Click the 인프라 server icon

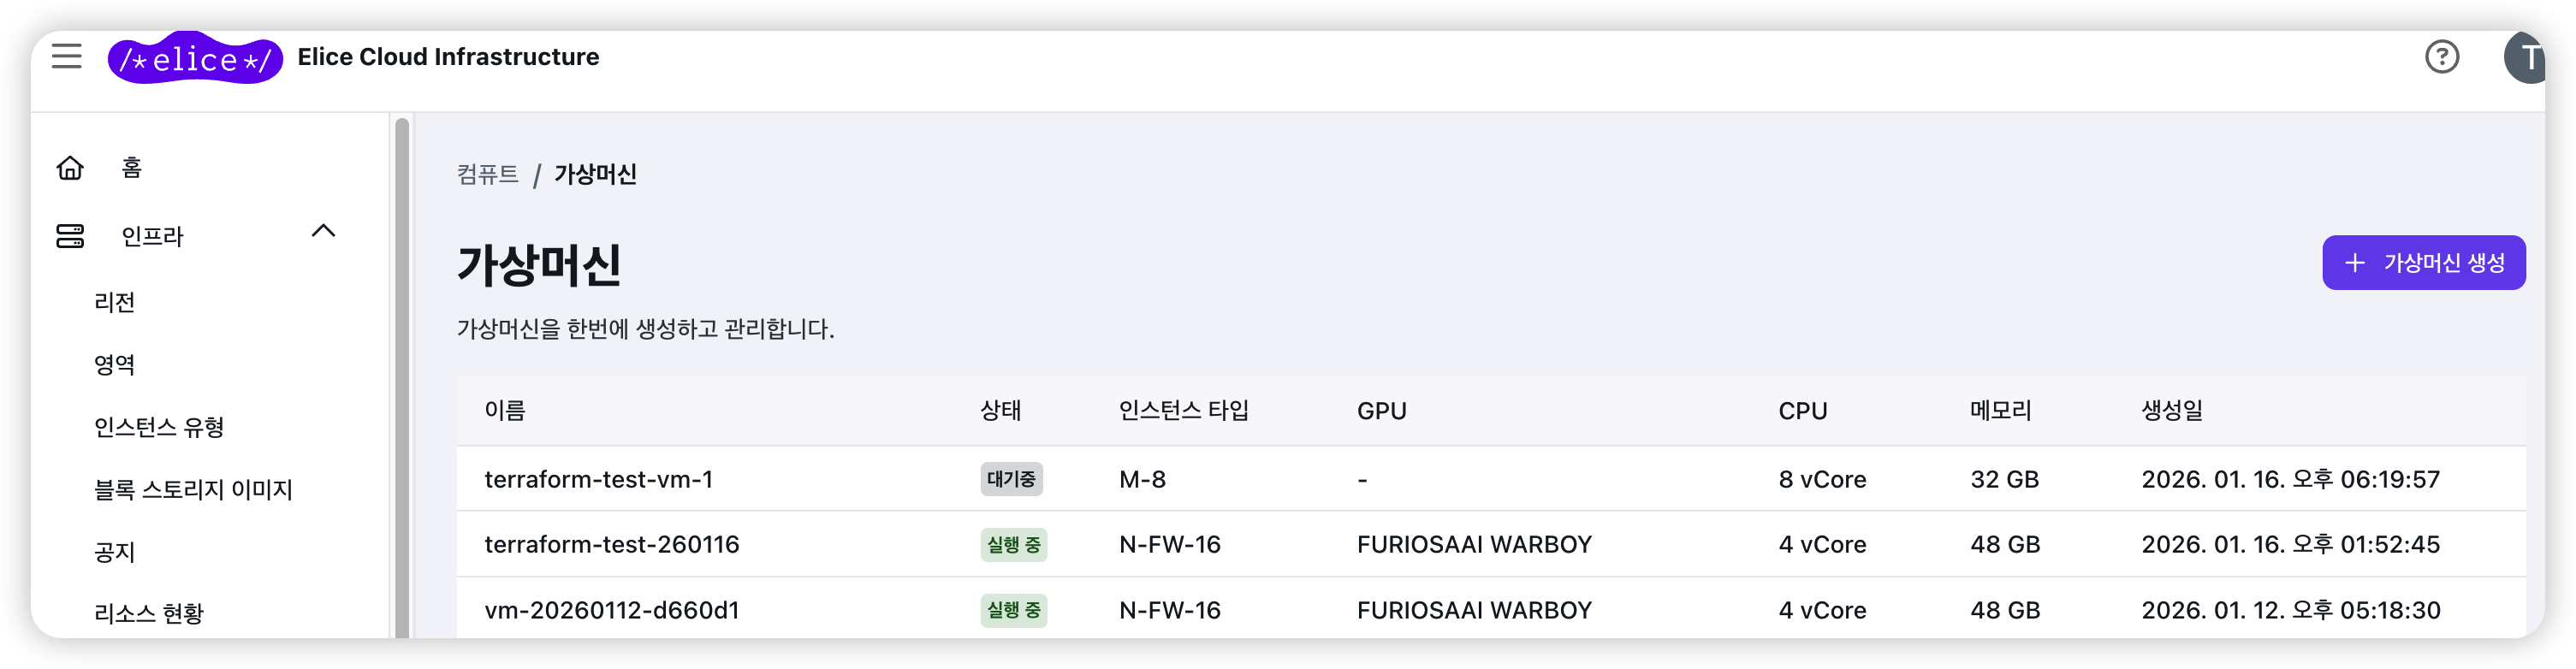[70, 236]
